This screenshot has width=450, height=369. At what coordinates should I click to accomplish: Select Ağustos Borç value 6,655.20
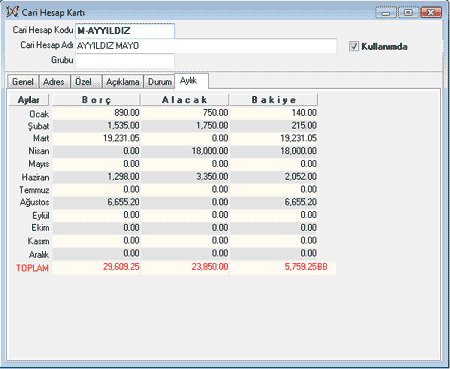point(123,202)
